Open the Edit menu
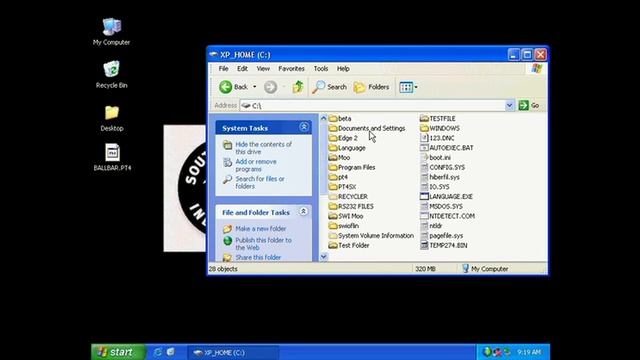The width and height of the screenshot is (640, 360). 242,69
